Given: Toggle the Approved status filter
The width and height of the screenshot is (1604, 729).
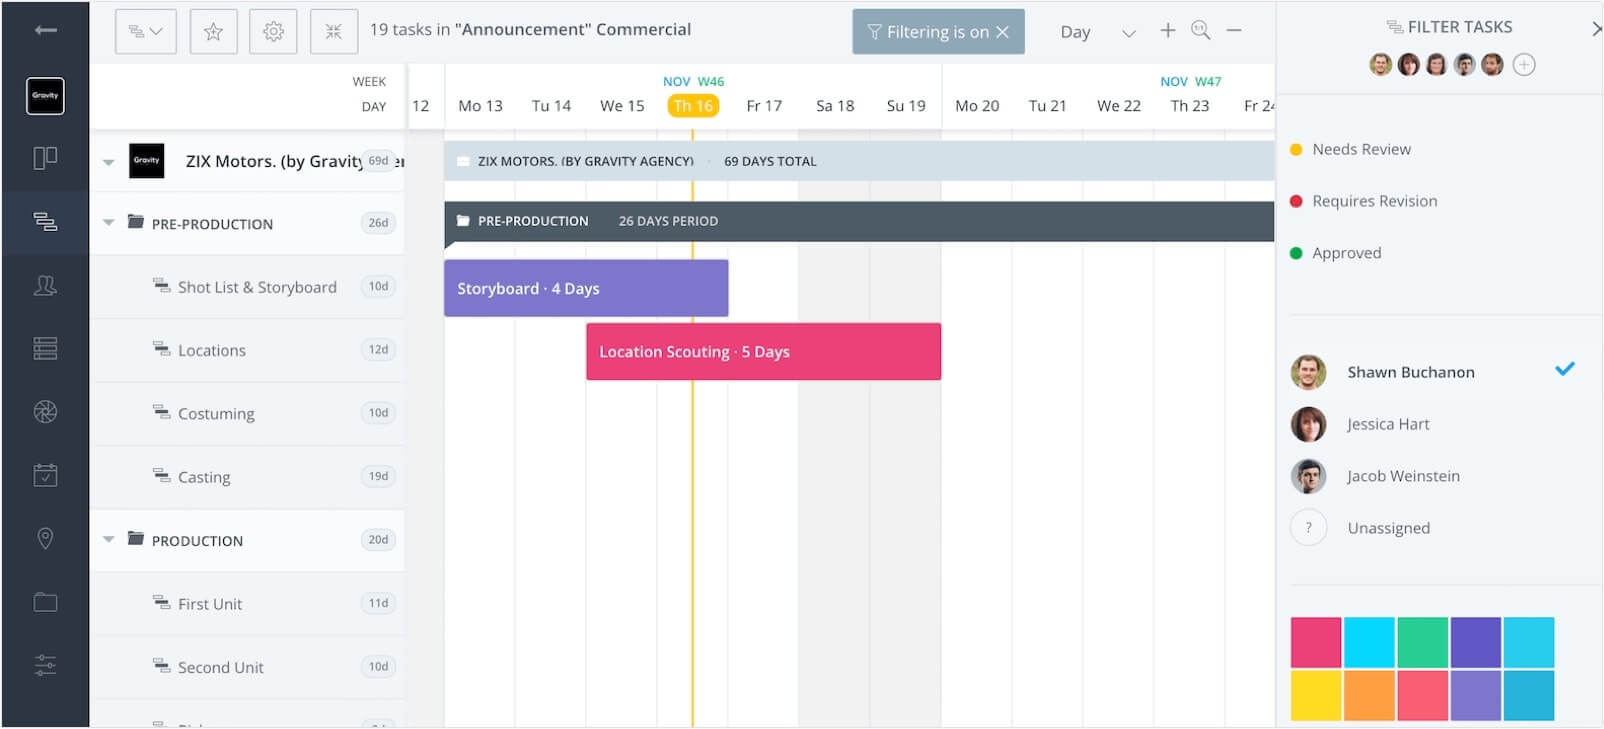Looking at the screenshot, I should (x=1335, y=253).
